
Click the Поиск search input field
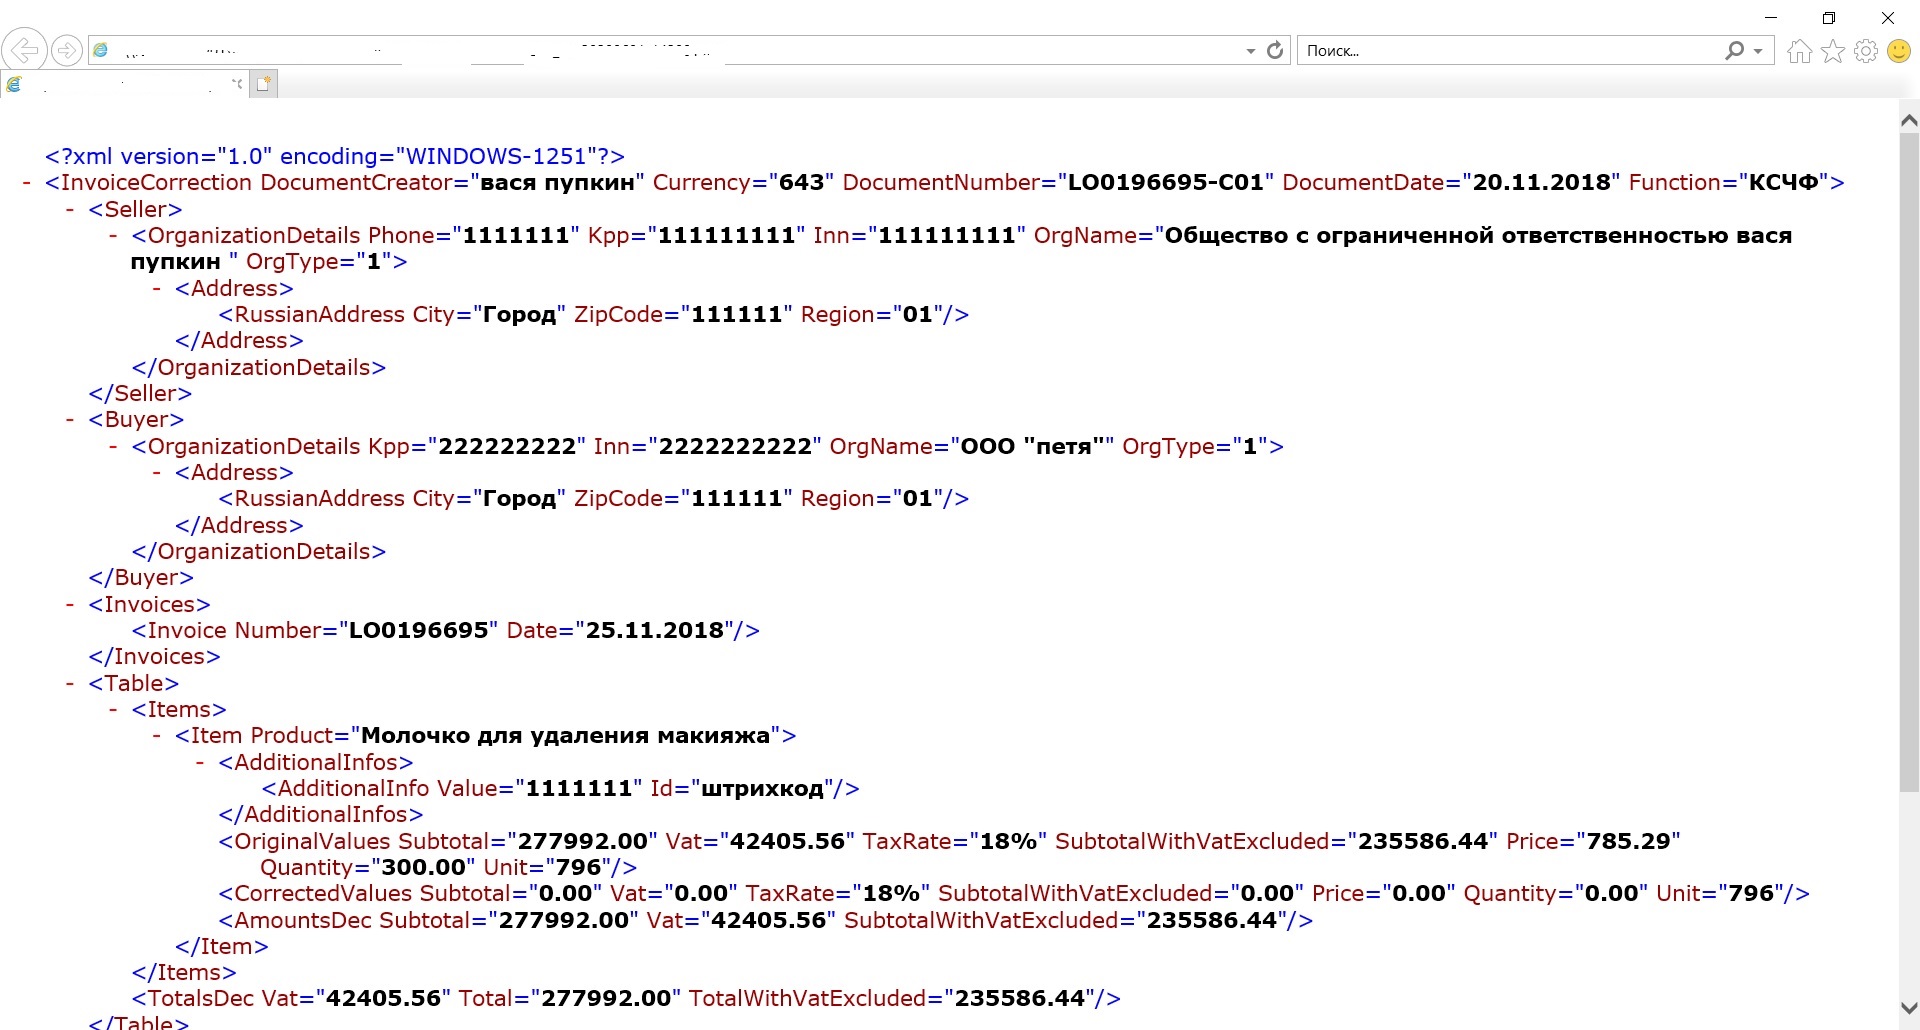(1500, 50)
